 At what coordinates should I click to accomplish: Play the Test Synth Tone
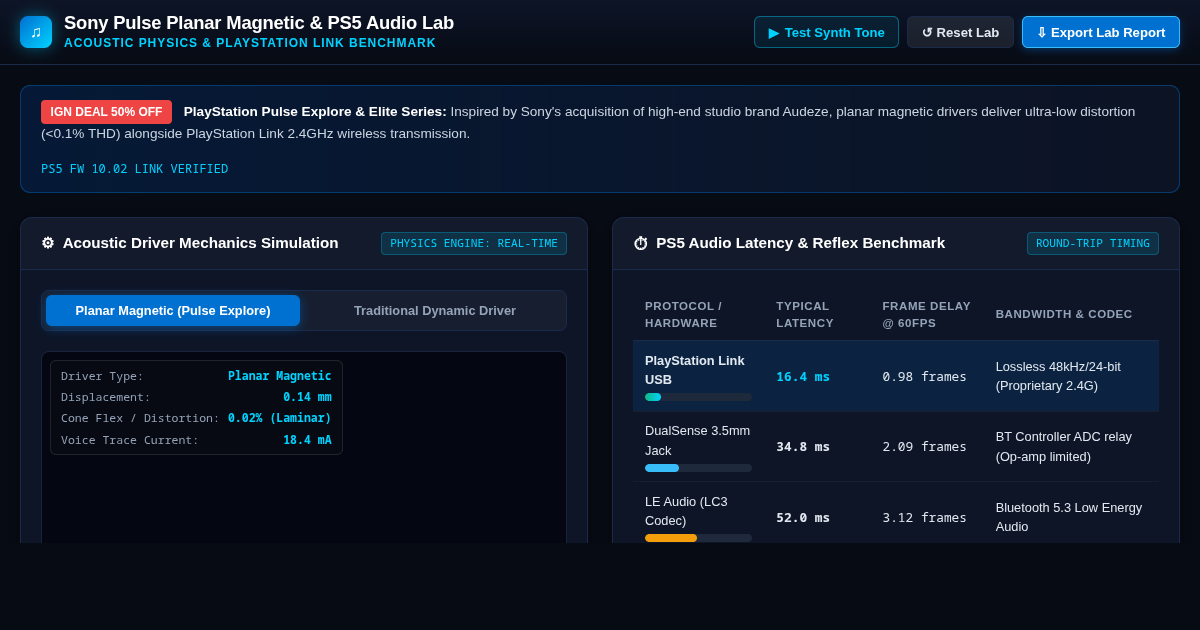tap(826, 32)
